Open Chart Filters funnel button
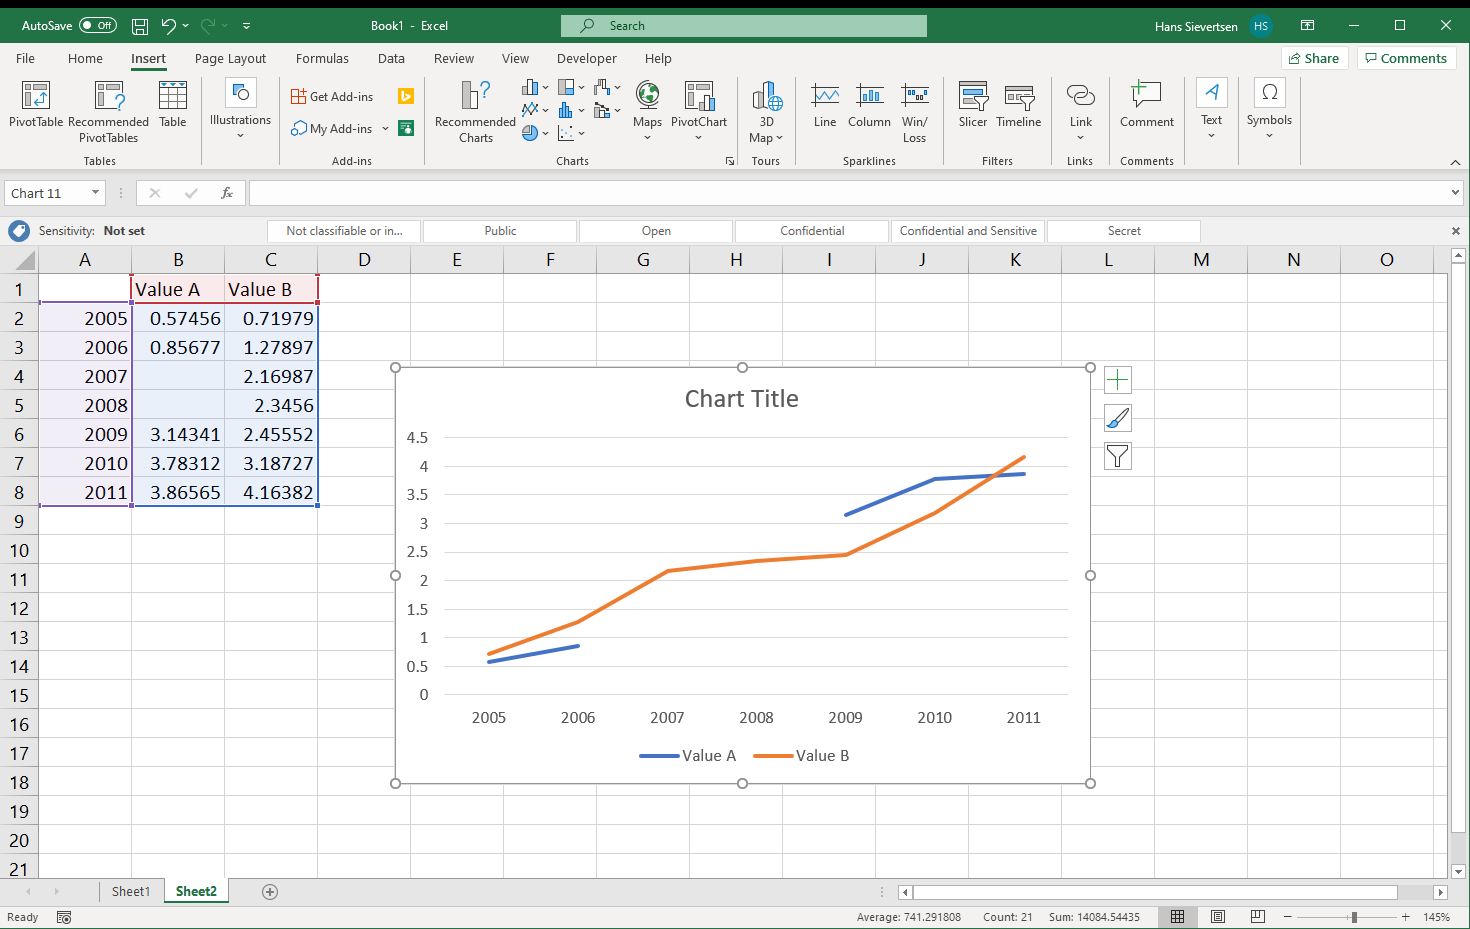Viewport: 1470px width, 929px height. point(1118,457)
